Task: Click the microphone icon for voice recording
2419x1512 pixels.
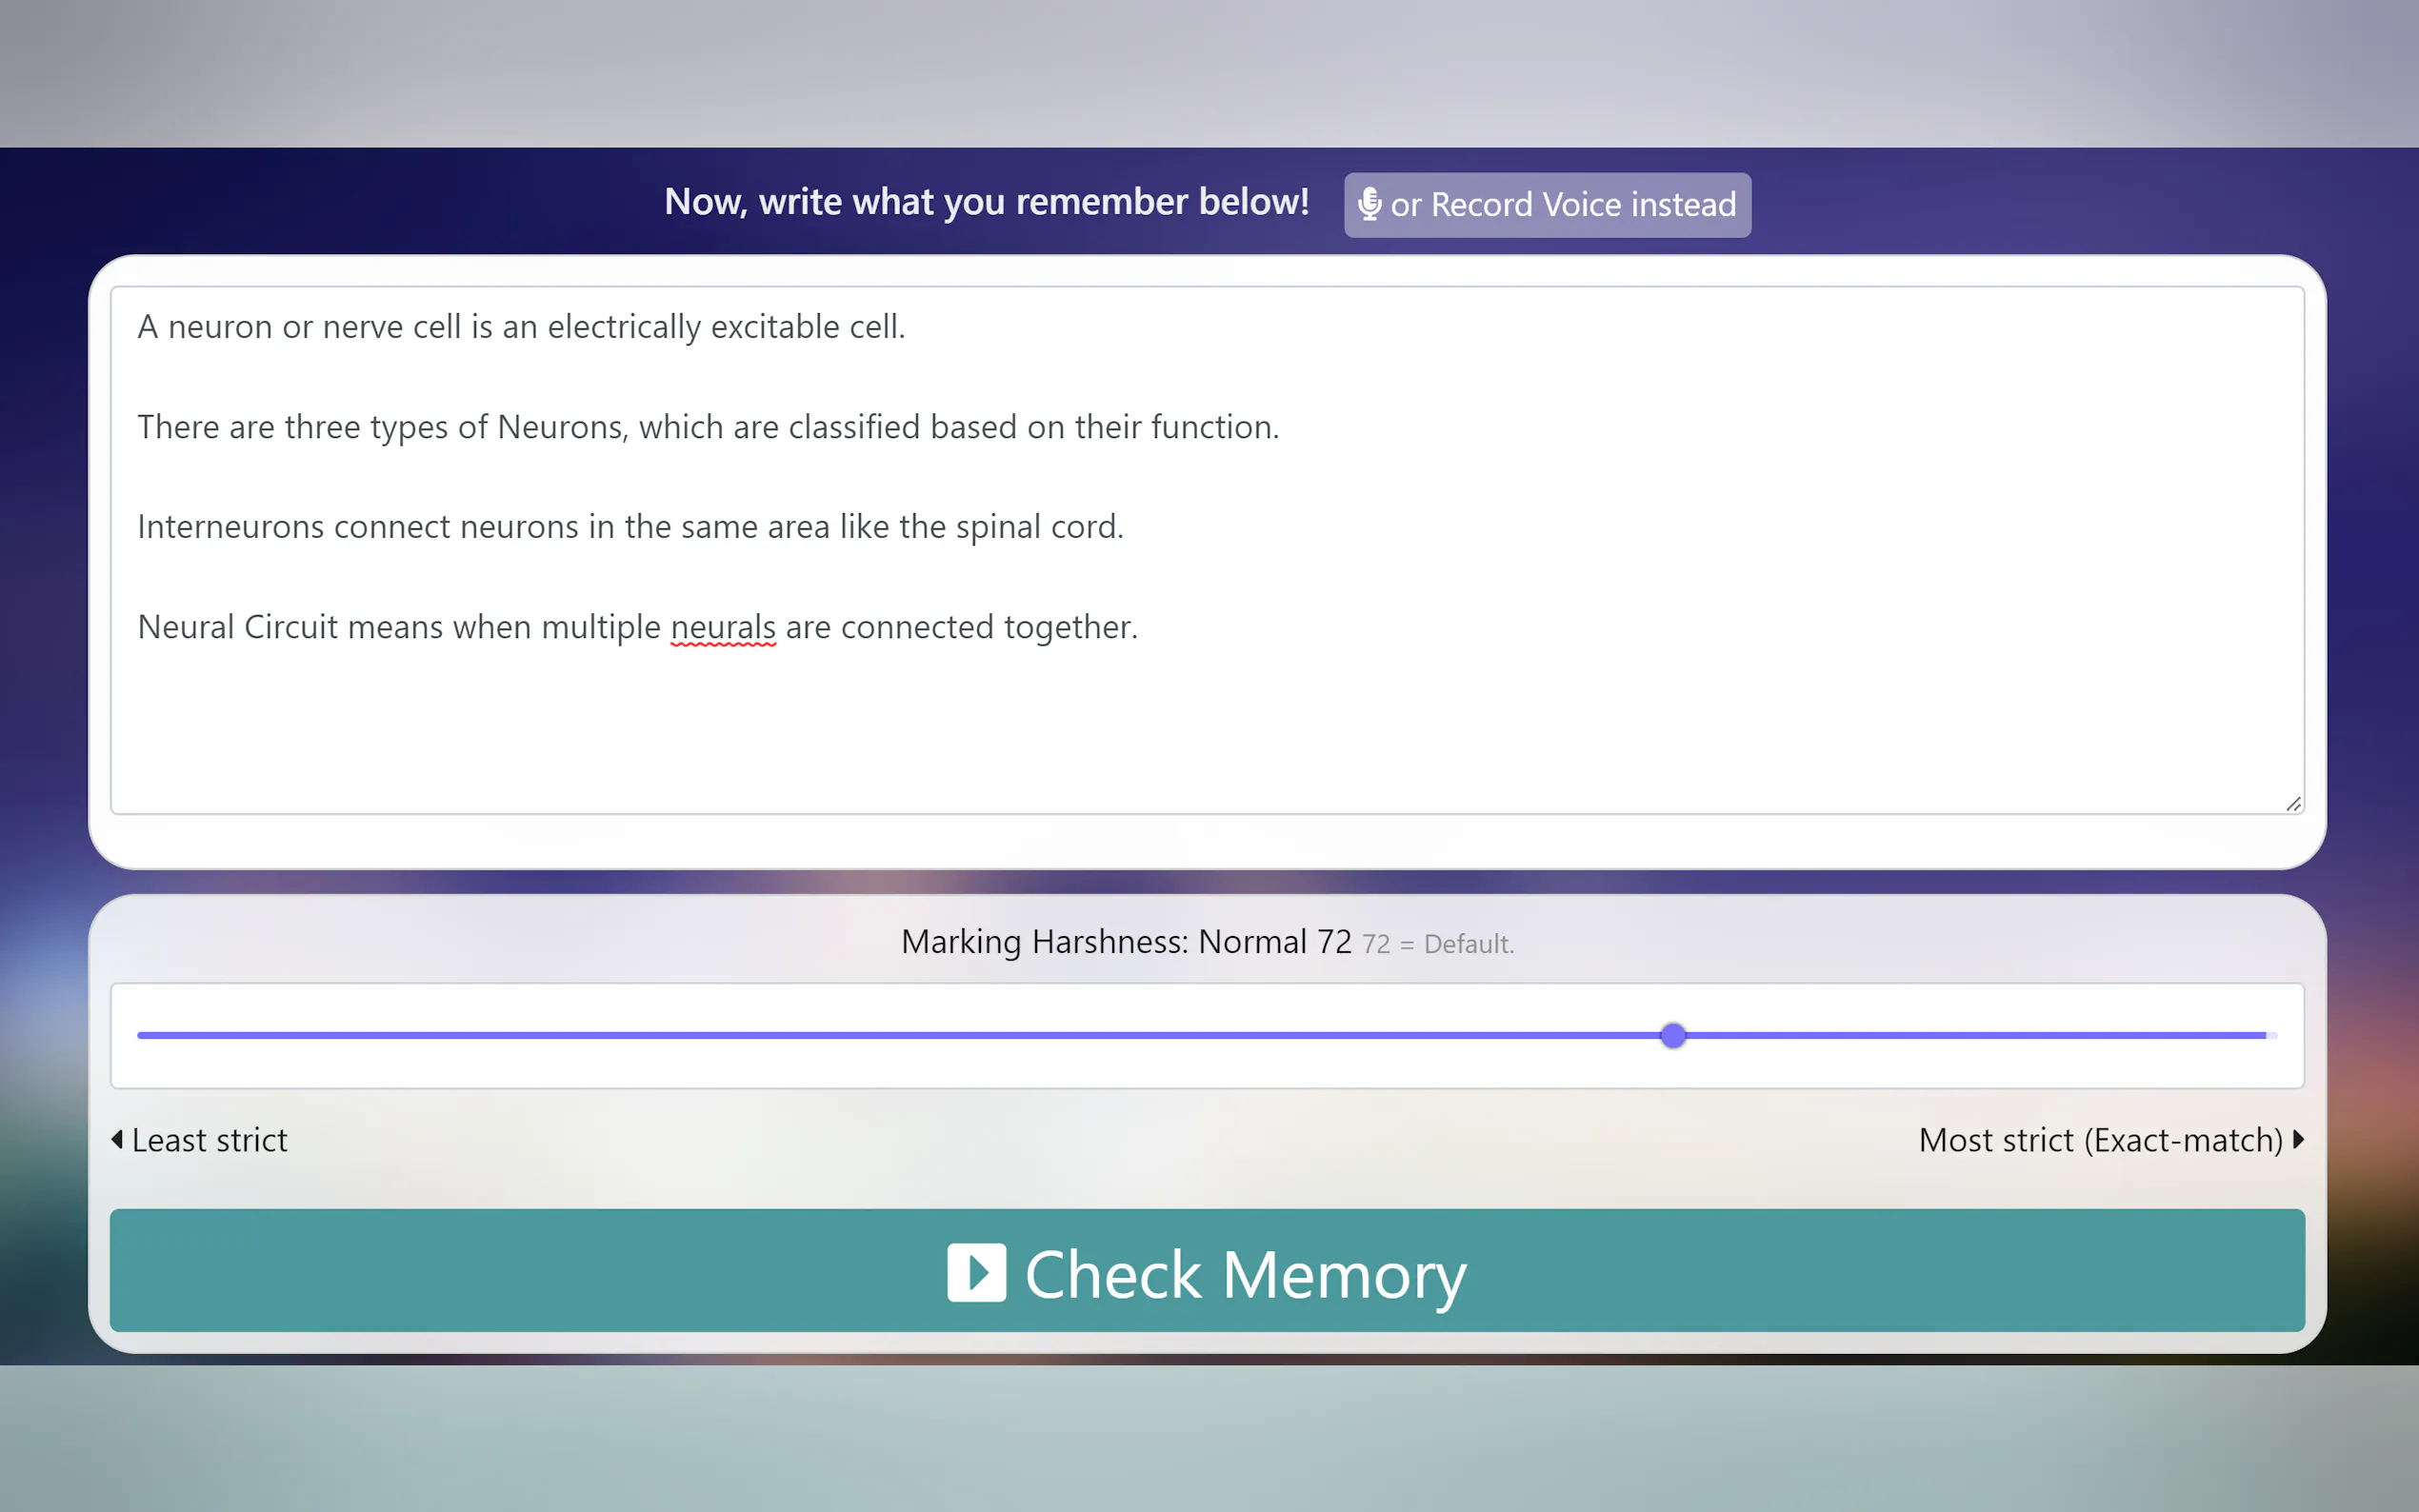Action: pos(1369,204)
